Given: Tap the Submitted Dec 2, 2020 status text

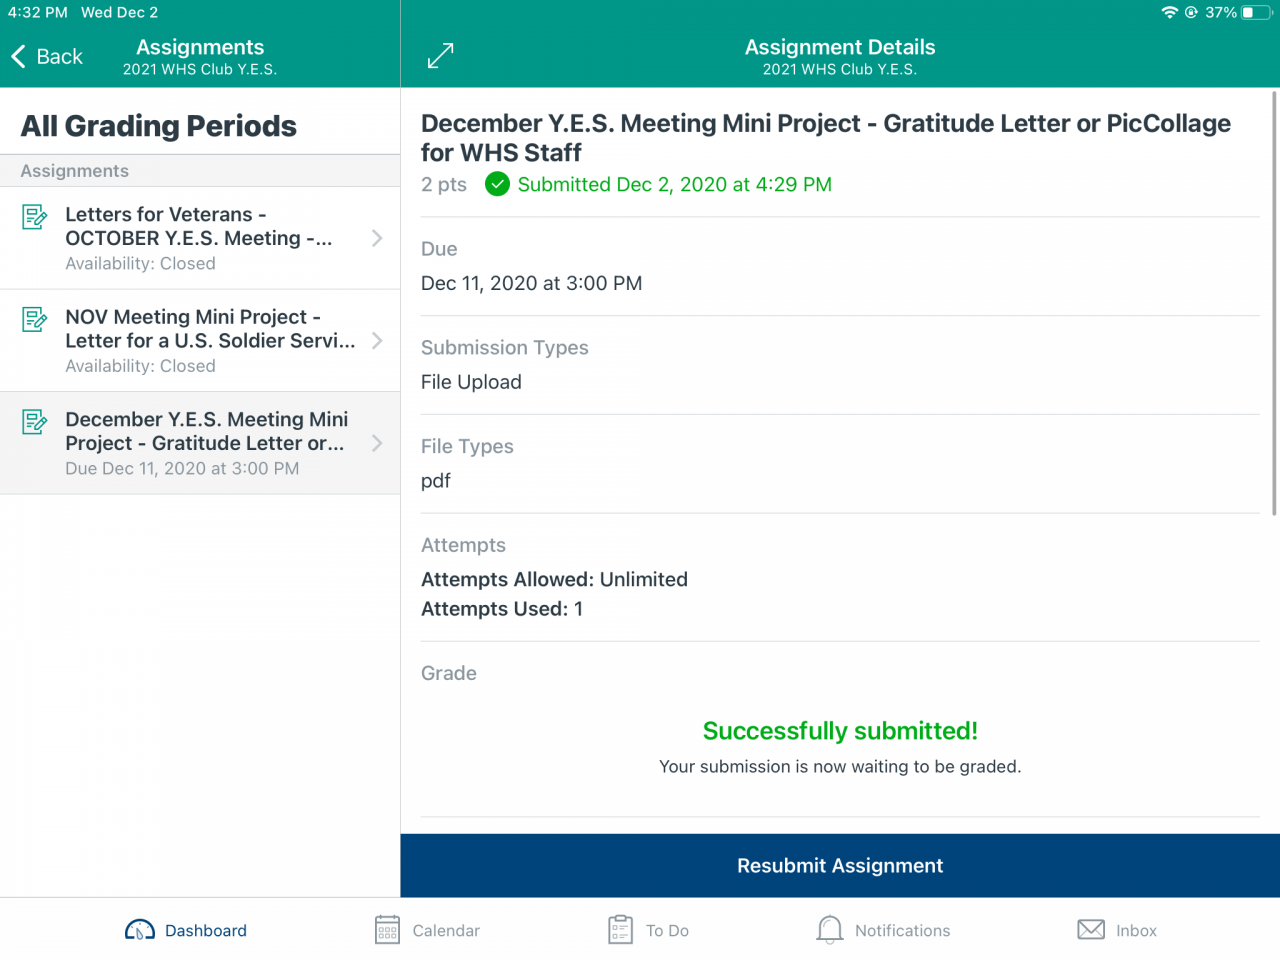Looking at the screenshot, I should tap(674, 184).
